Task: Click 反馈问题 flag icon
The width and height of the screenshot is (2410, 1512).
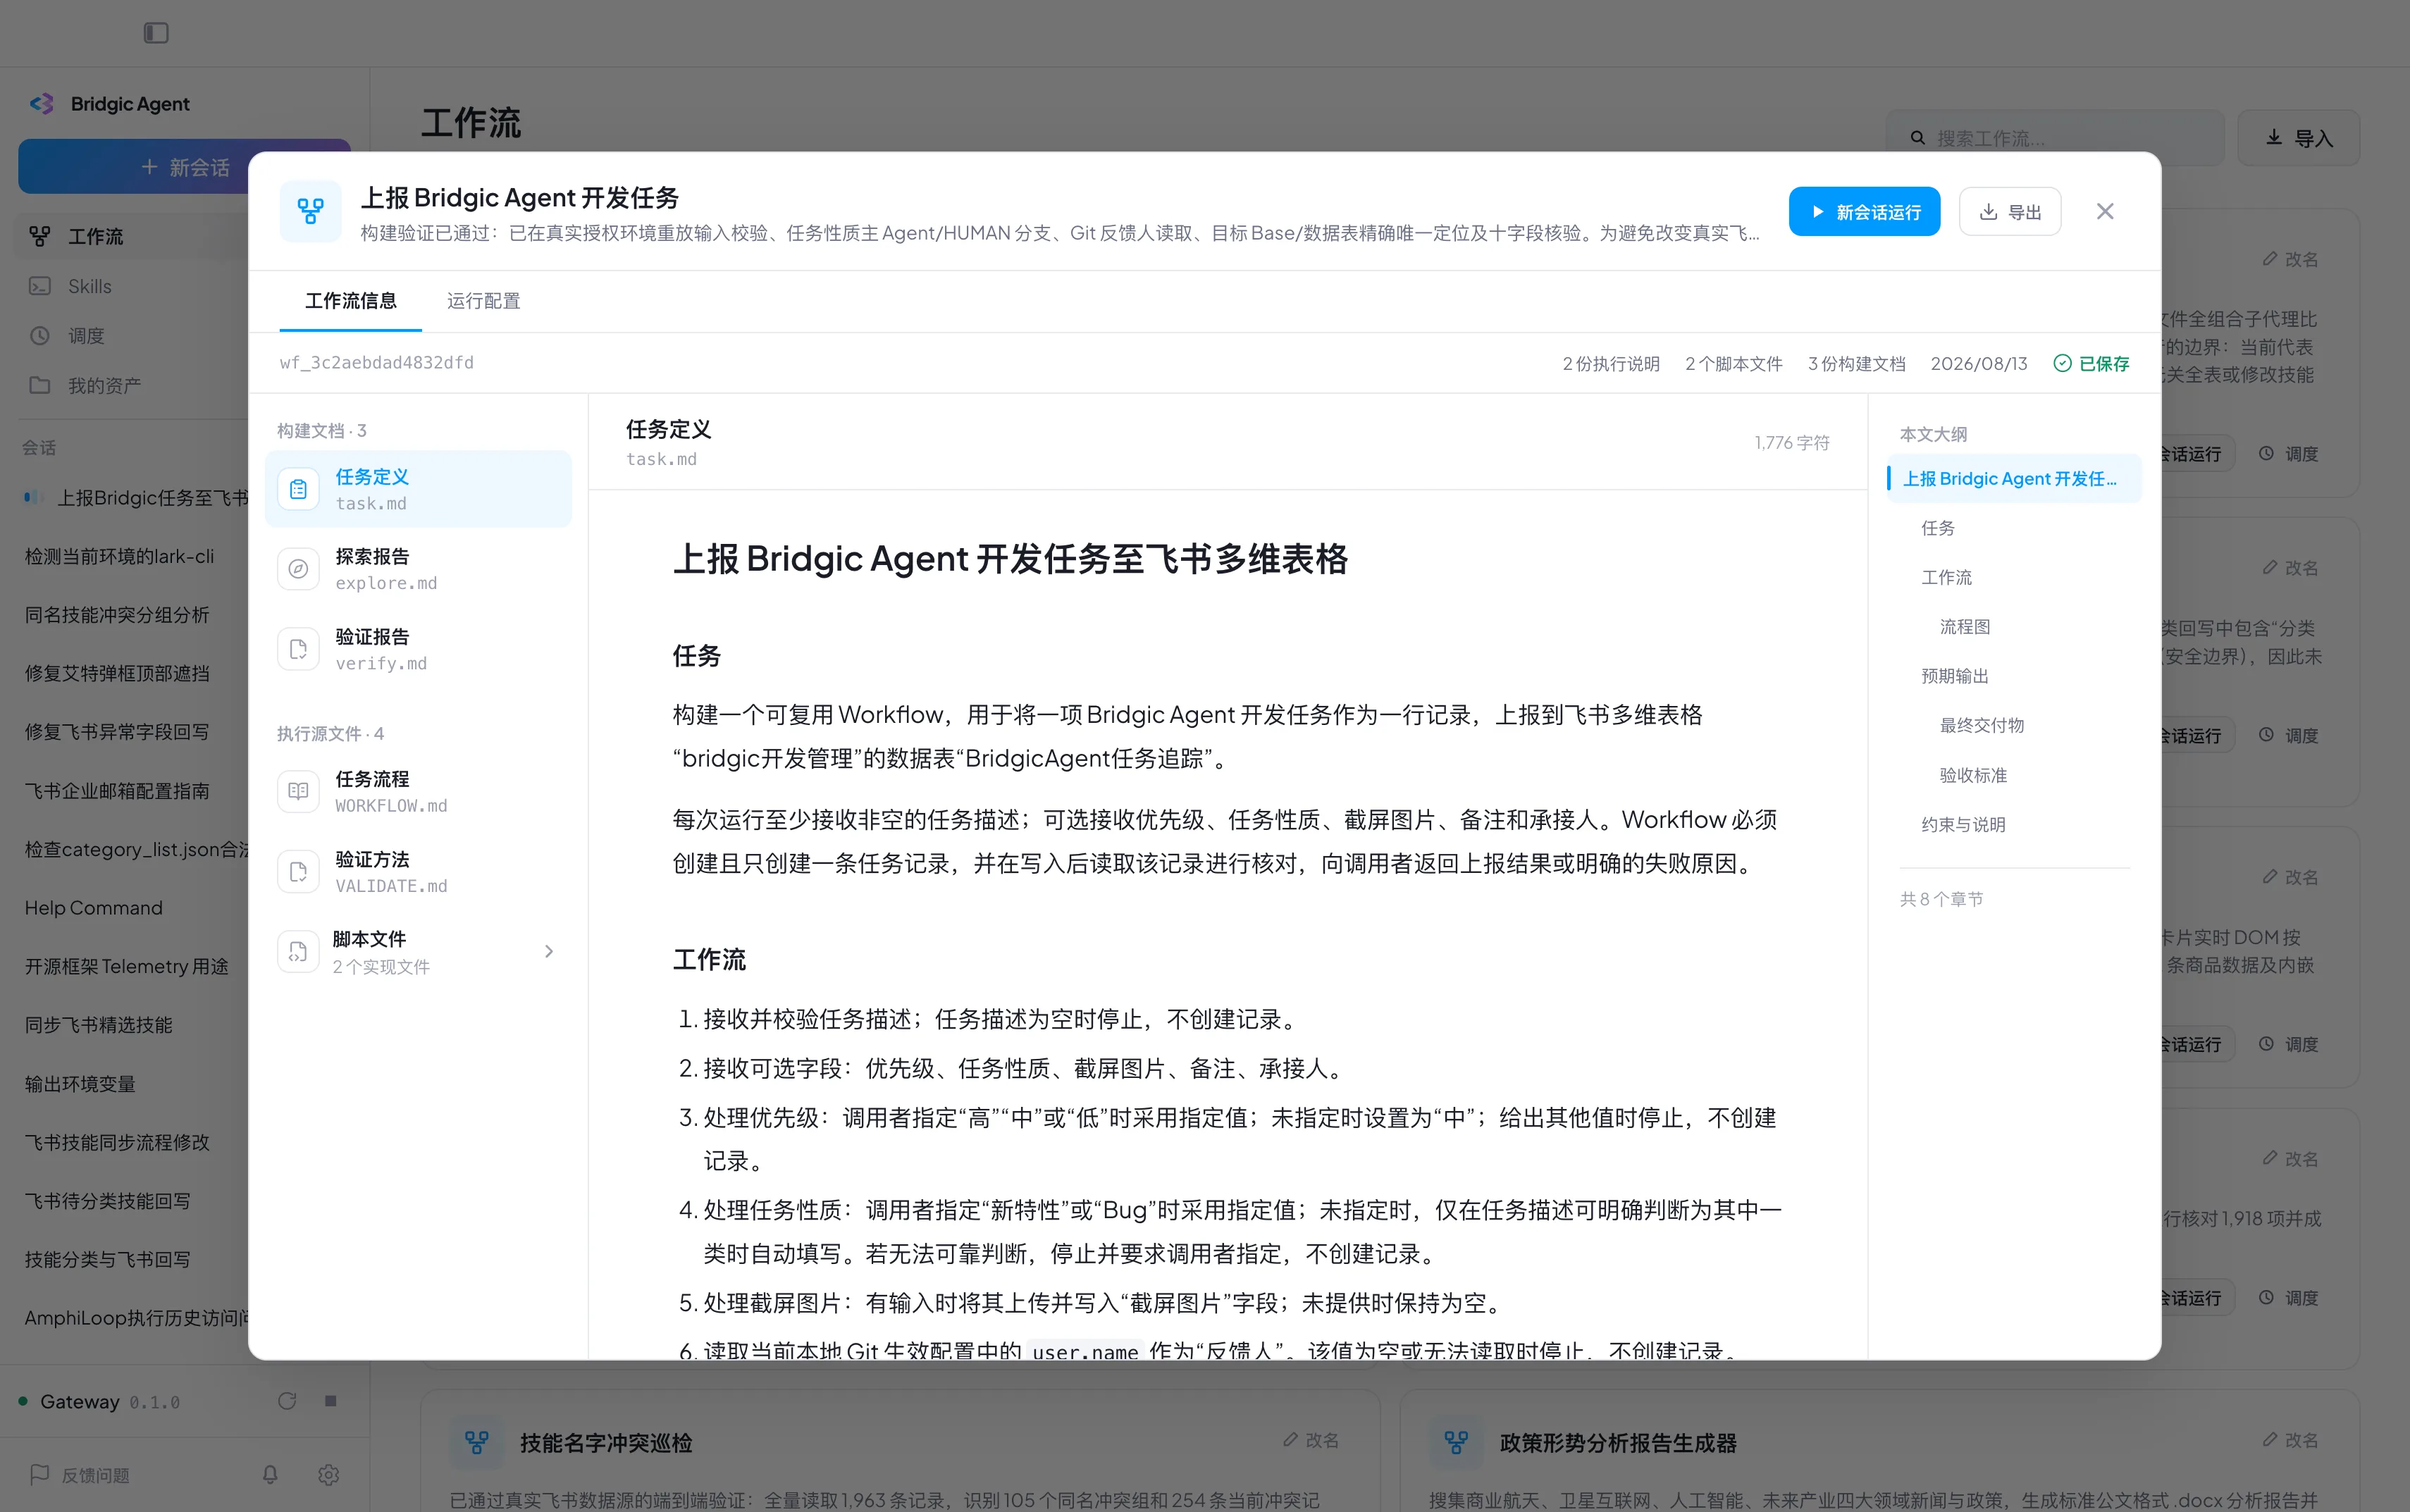Action: tap(40, 1474)
